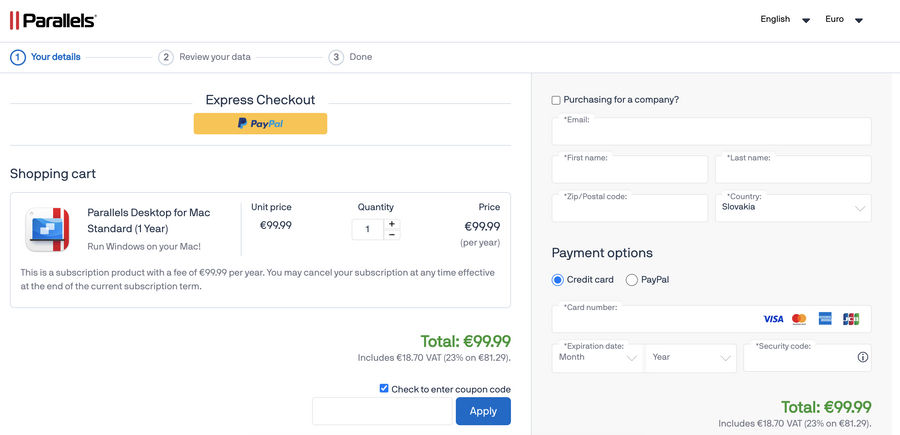
Task: Open the English language dropdown
Action: tap(784, 20)
